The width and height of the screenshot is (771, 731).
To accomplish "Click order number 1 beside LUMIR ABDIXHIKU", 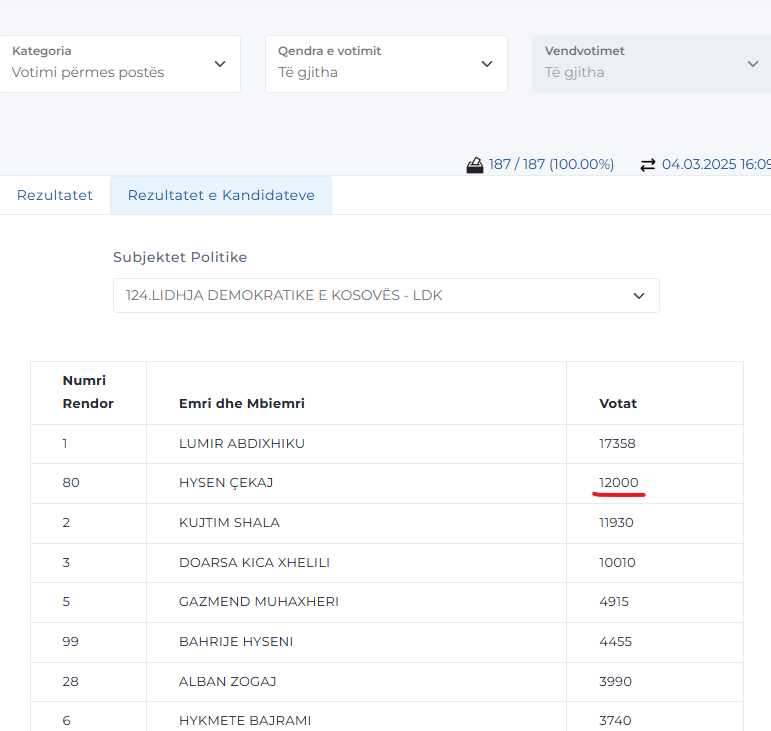I will click(x=65, y=443).
